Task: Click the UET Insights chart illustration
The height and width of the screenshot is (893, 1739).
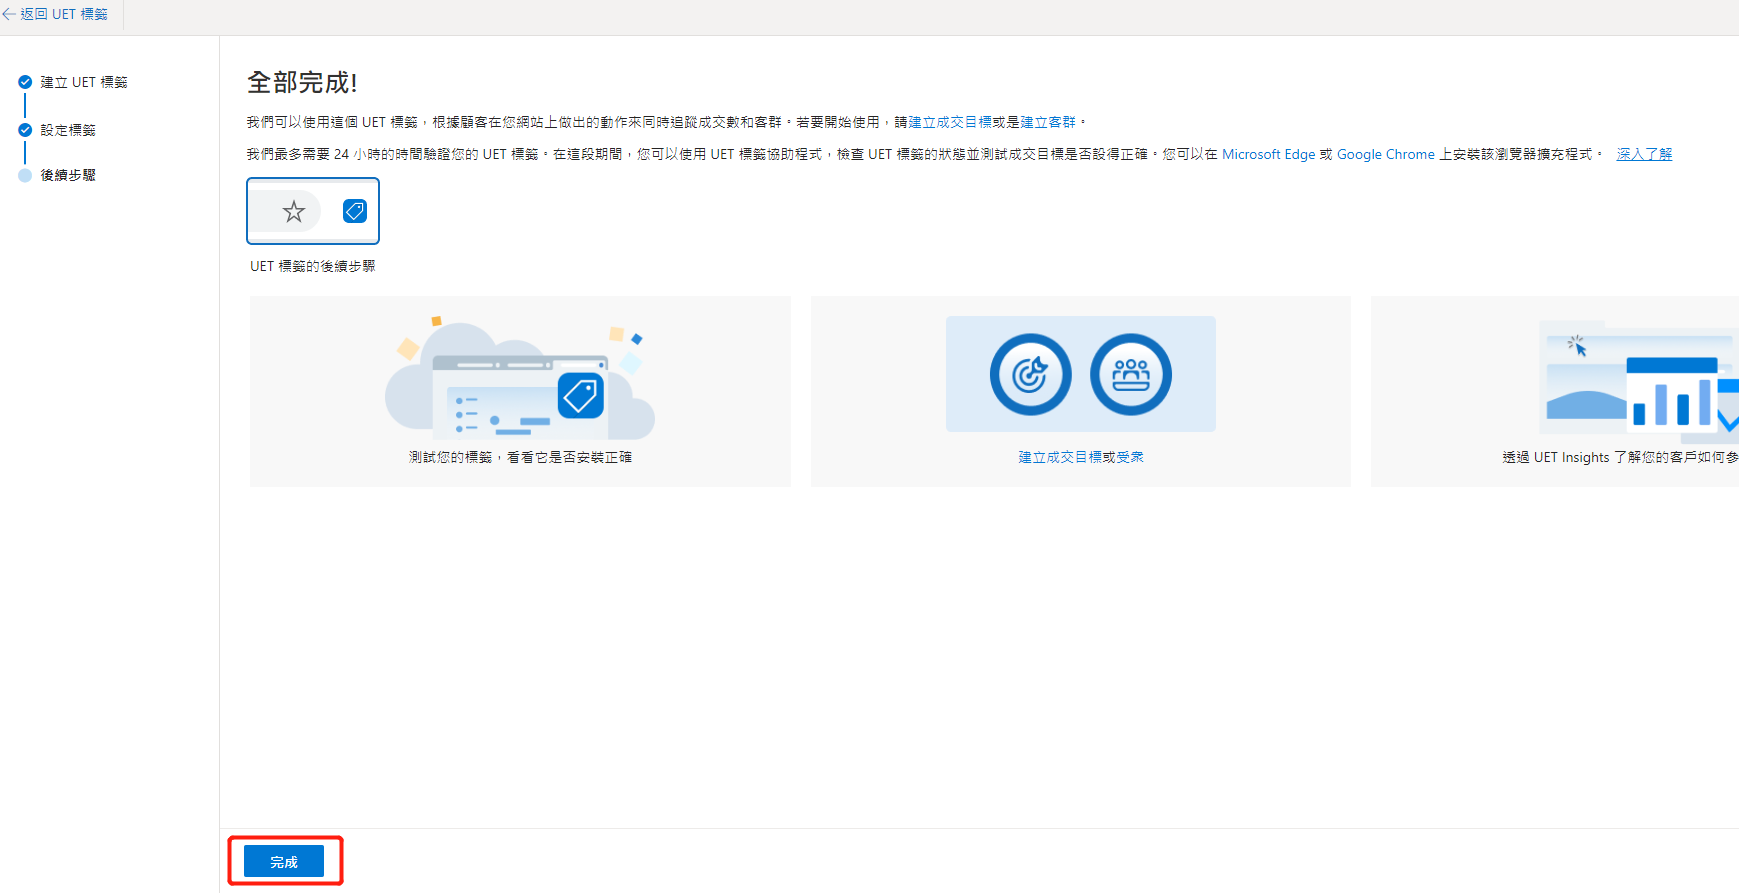Action: click(1640, 381)
